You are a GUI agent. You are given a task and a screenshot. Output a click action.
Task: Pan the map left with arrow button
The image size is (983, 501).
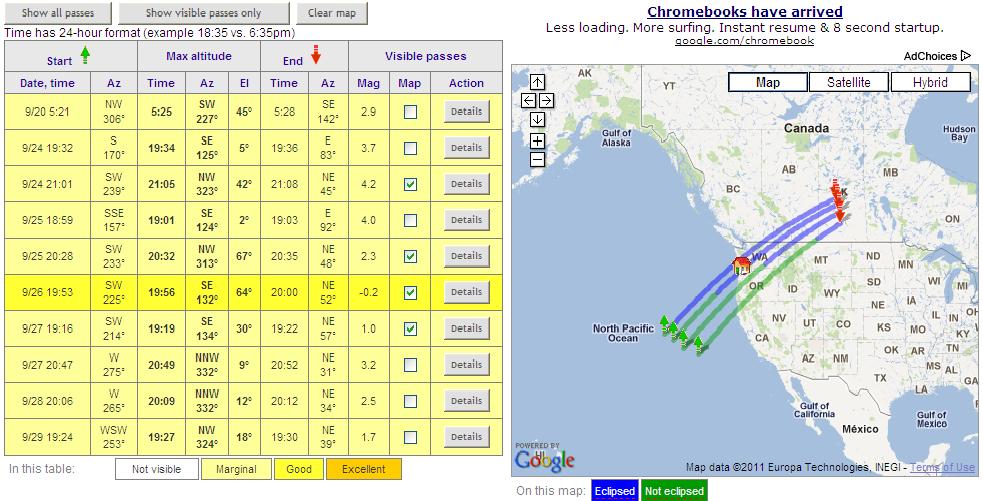coord(528,101)
